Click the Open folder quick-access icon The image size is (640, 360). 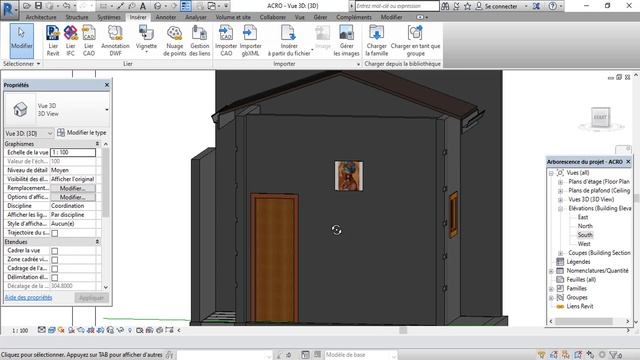click(x=27, y=6)
